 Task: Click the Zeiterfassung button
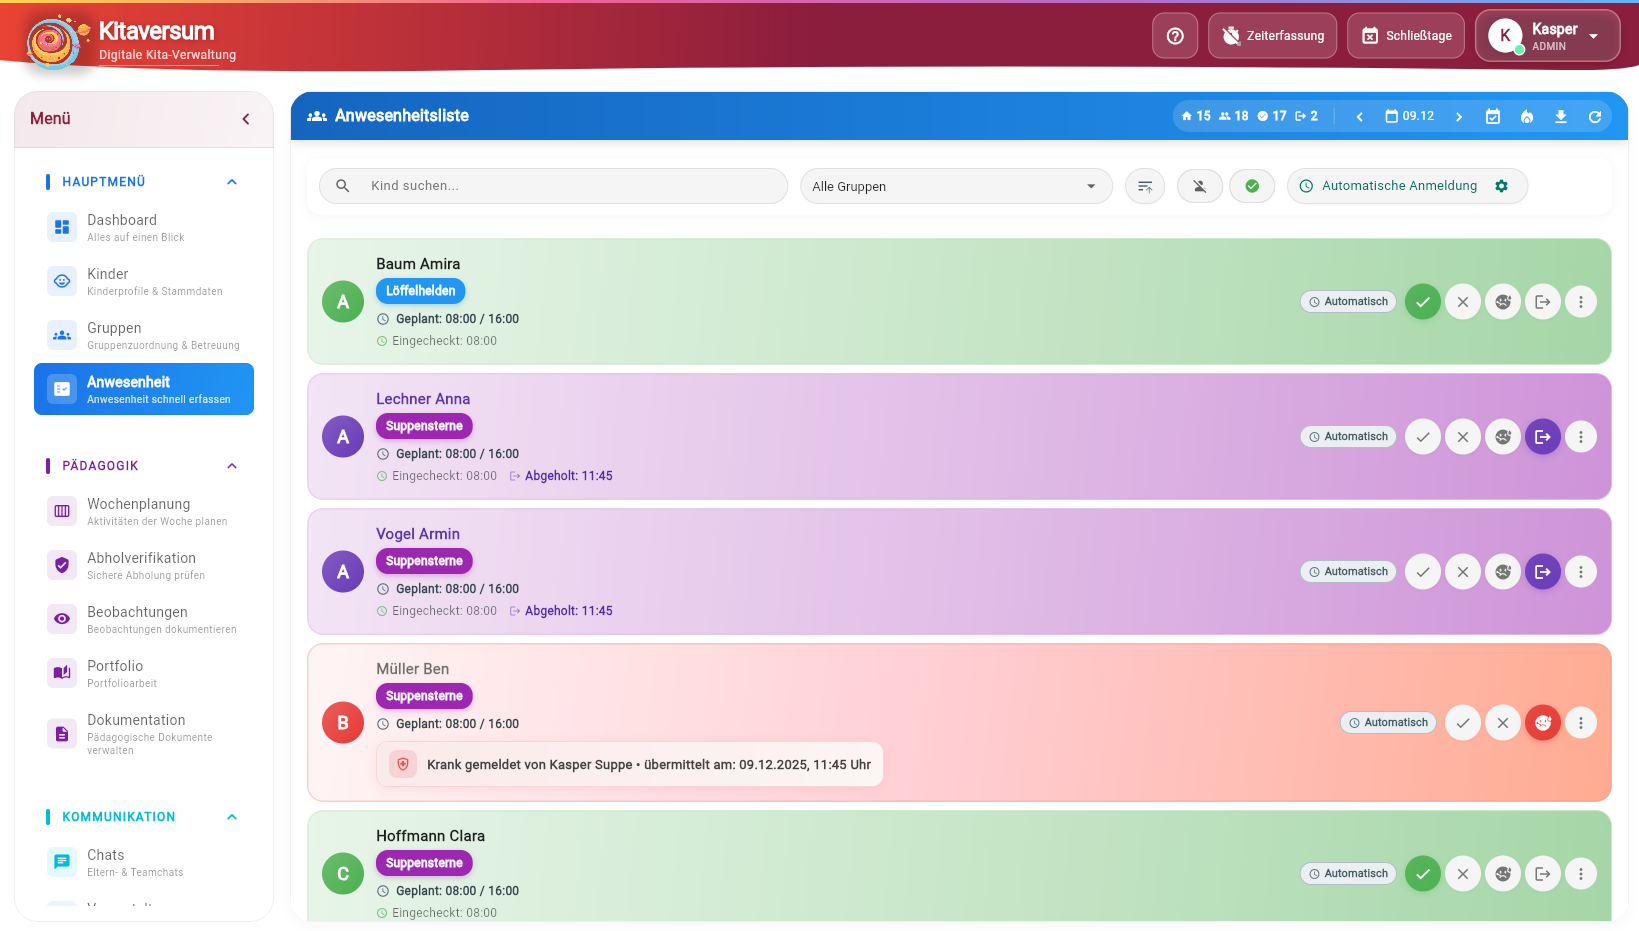coord(1272,36)
